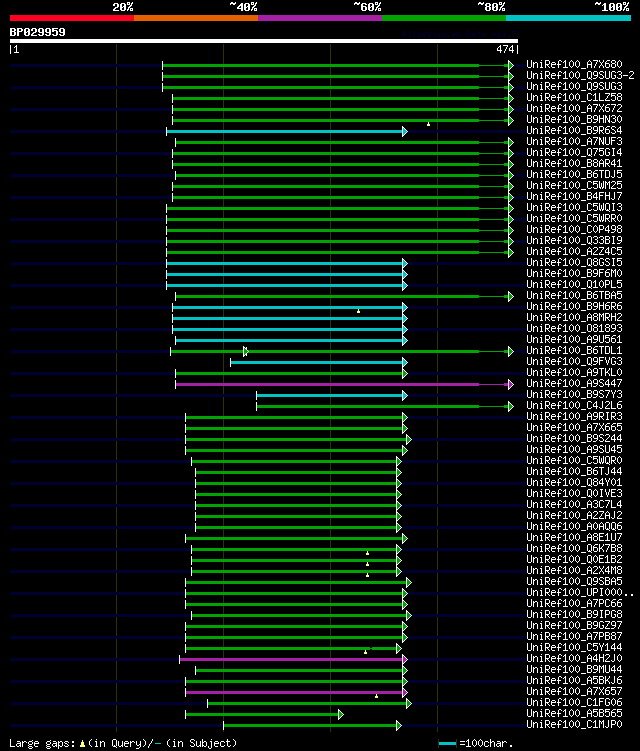
Task: Click the cyan bar of UniRef100_Q9FVG3
Action: pyautogui.click(x=316, y=363)
